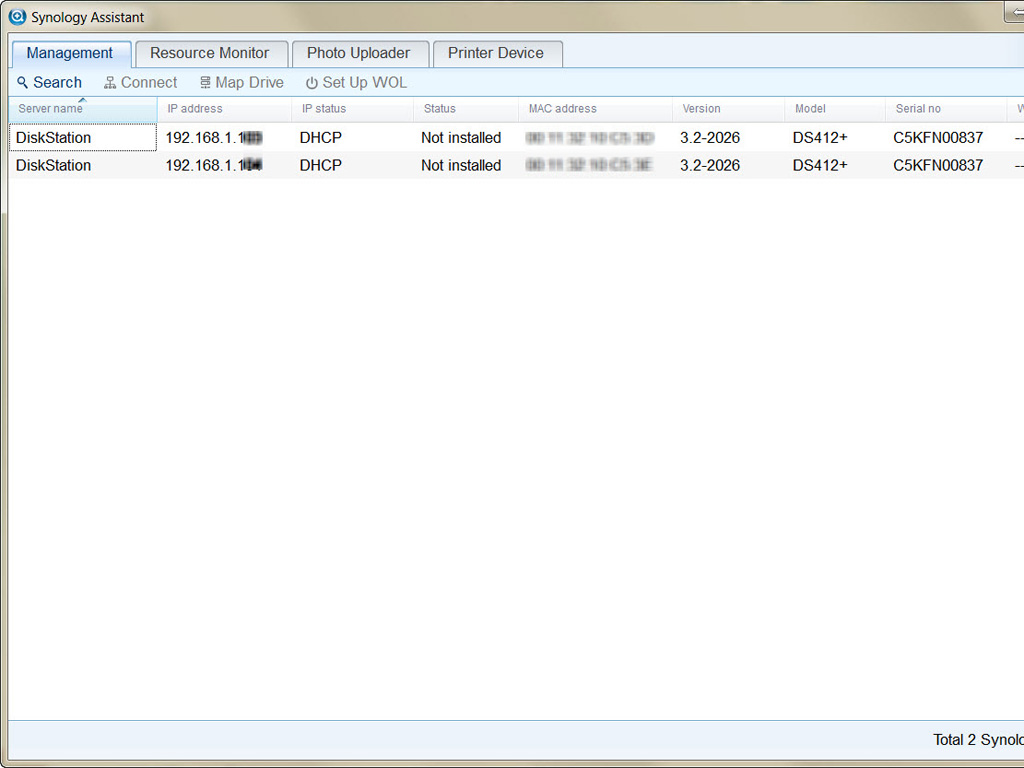Click DHCP in the second row
Viewport: 1024px width, 768px height.
321,165
